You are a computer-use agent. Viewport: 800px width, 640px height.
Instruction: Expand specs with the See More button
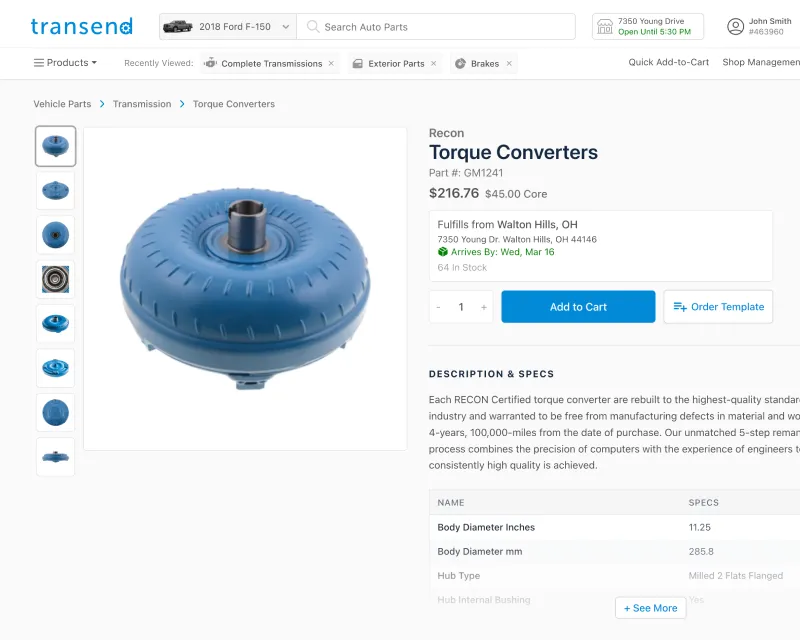tap(650, 608)
